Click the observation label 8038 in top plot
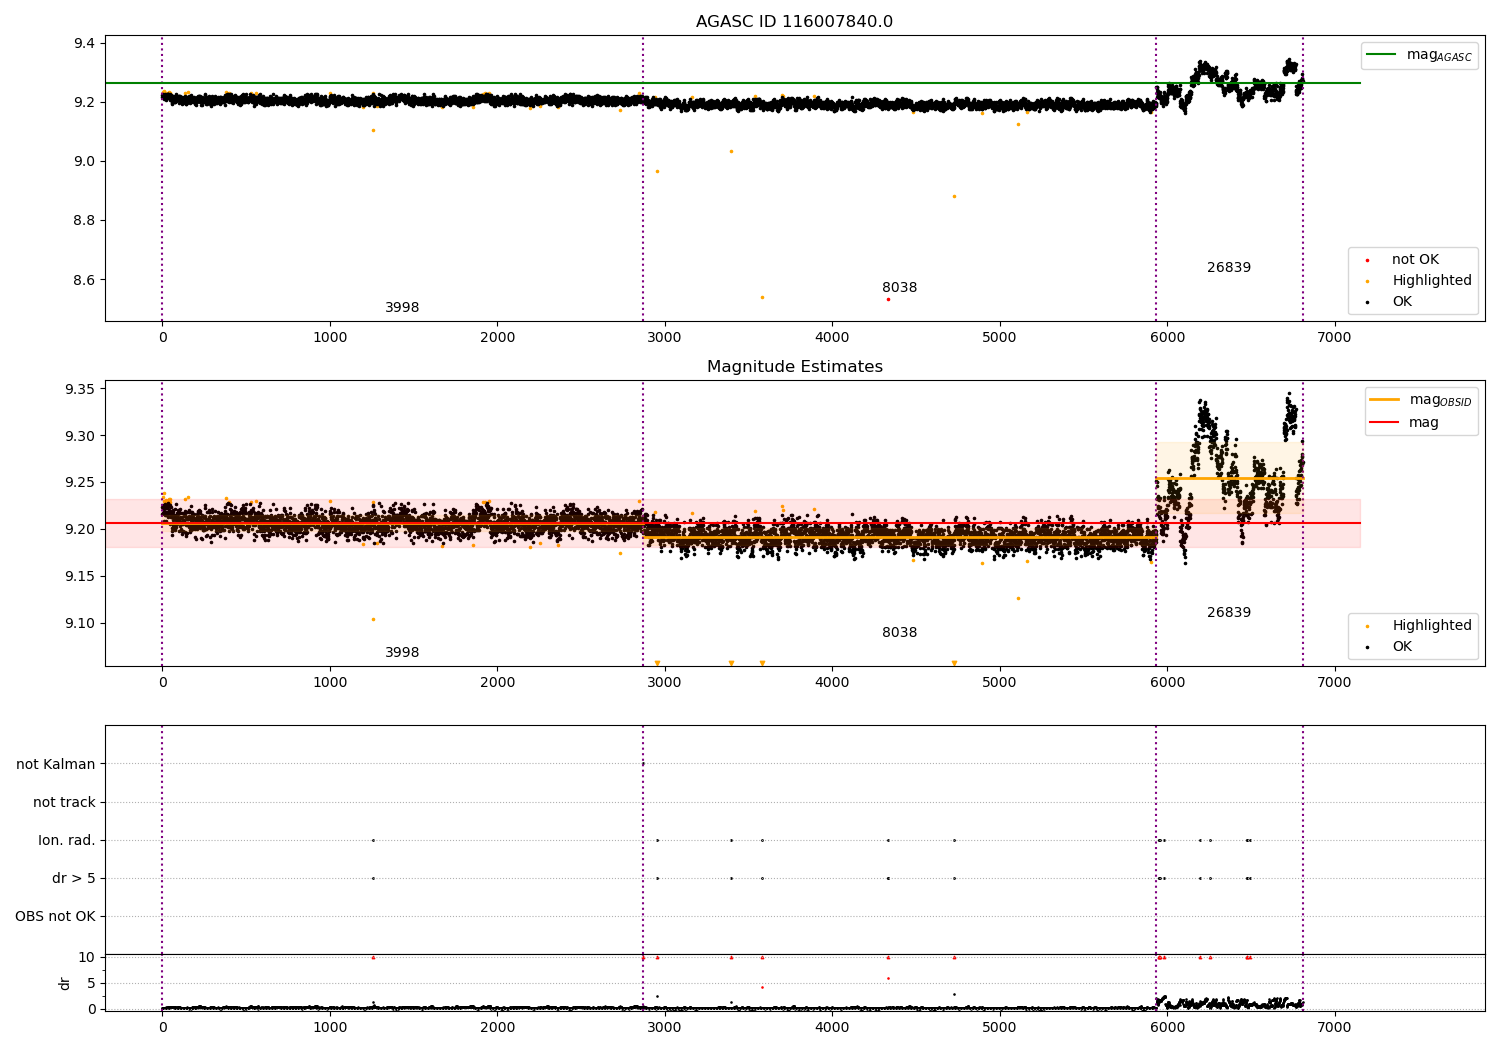Screen dimensions: 1500x1050 899,288
